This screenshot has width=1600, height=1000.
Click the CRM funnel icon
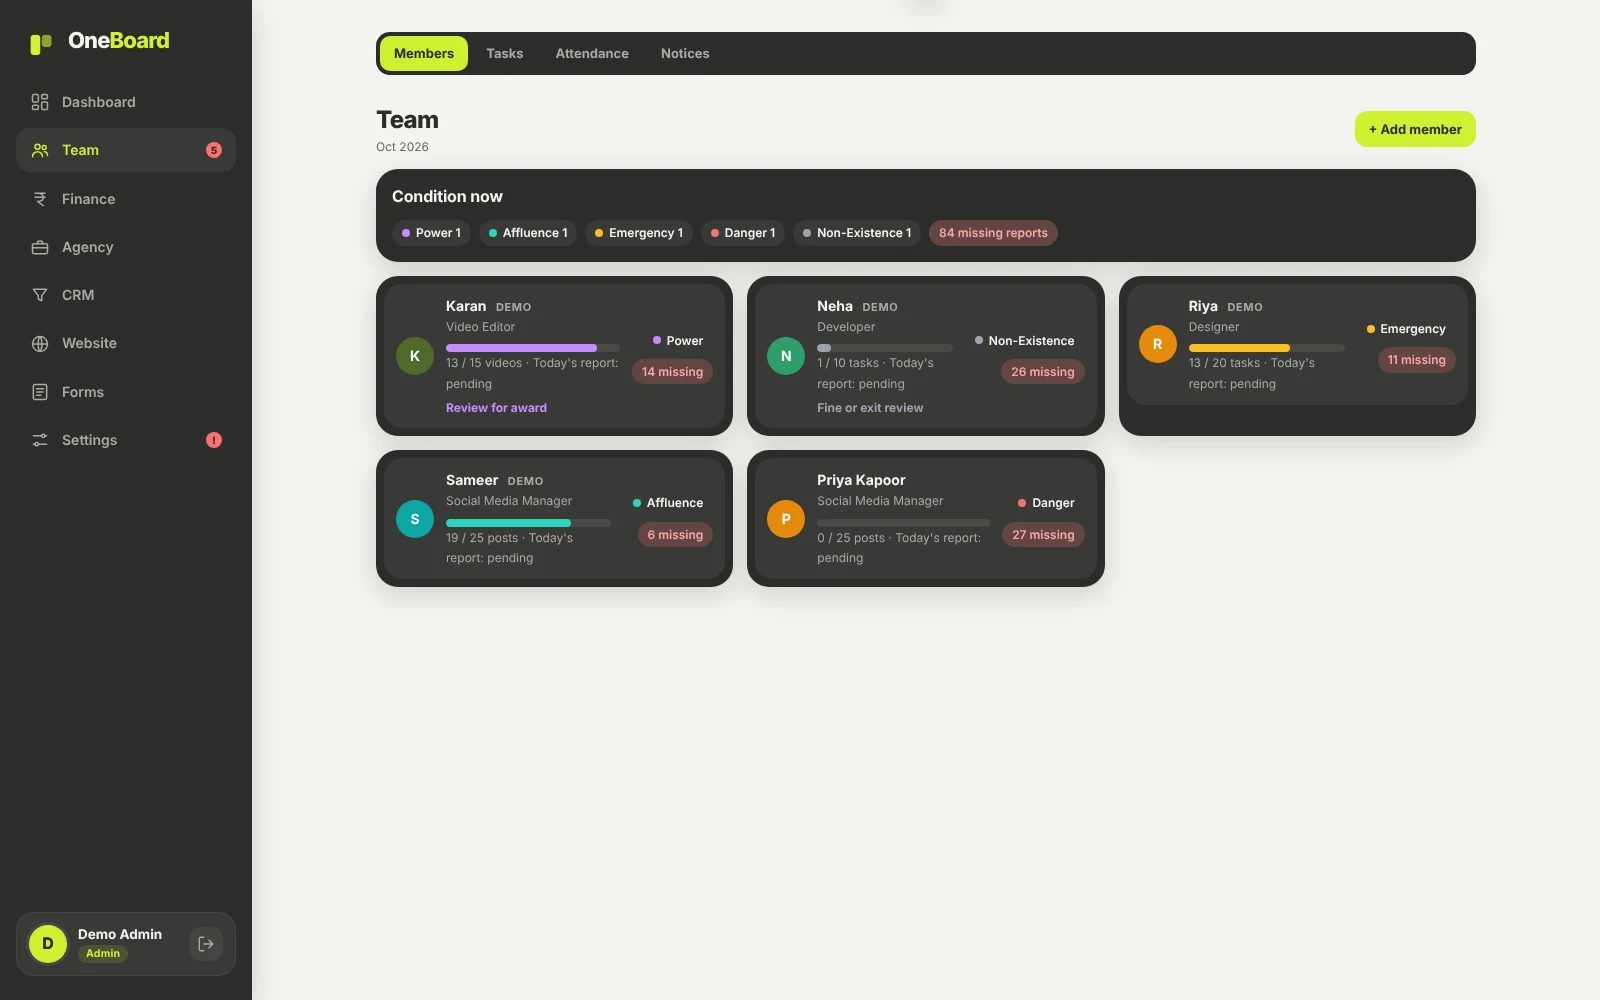coord(40,295)
